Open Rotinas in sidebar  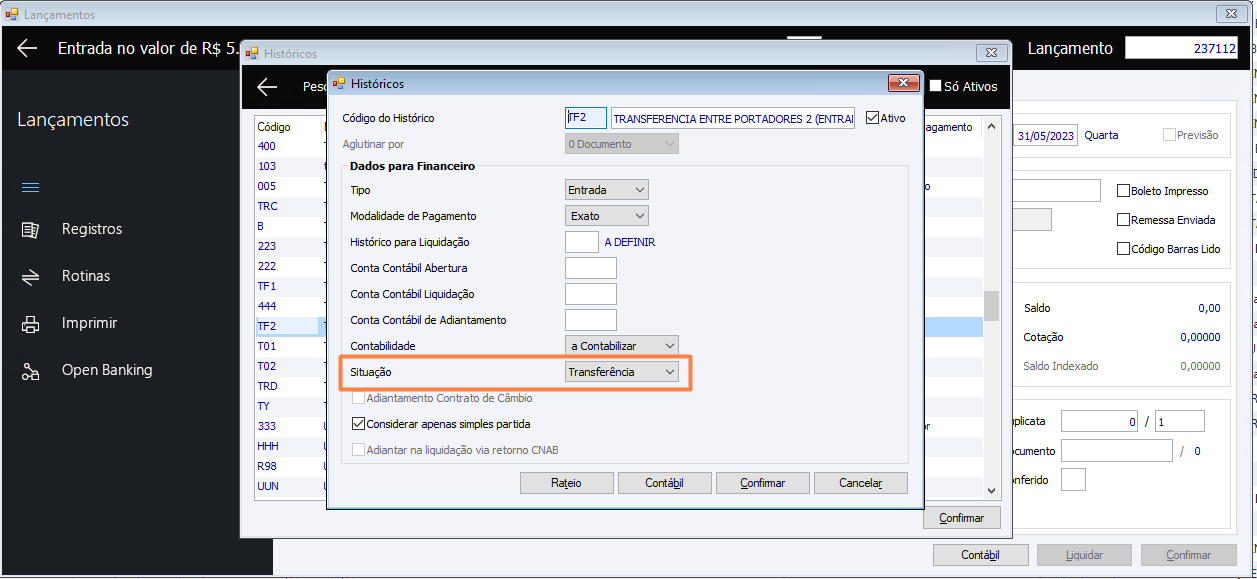coord(86,276)
